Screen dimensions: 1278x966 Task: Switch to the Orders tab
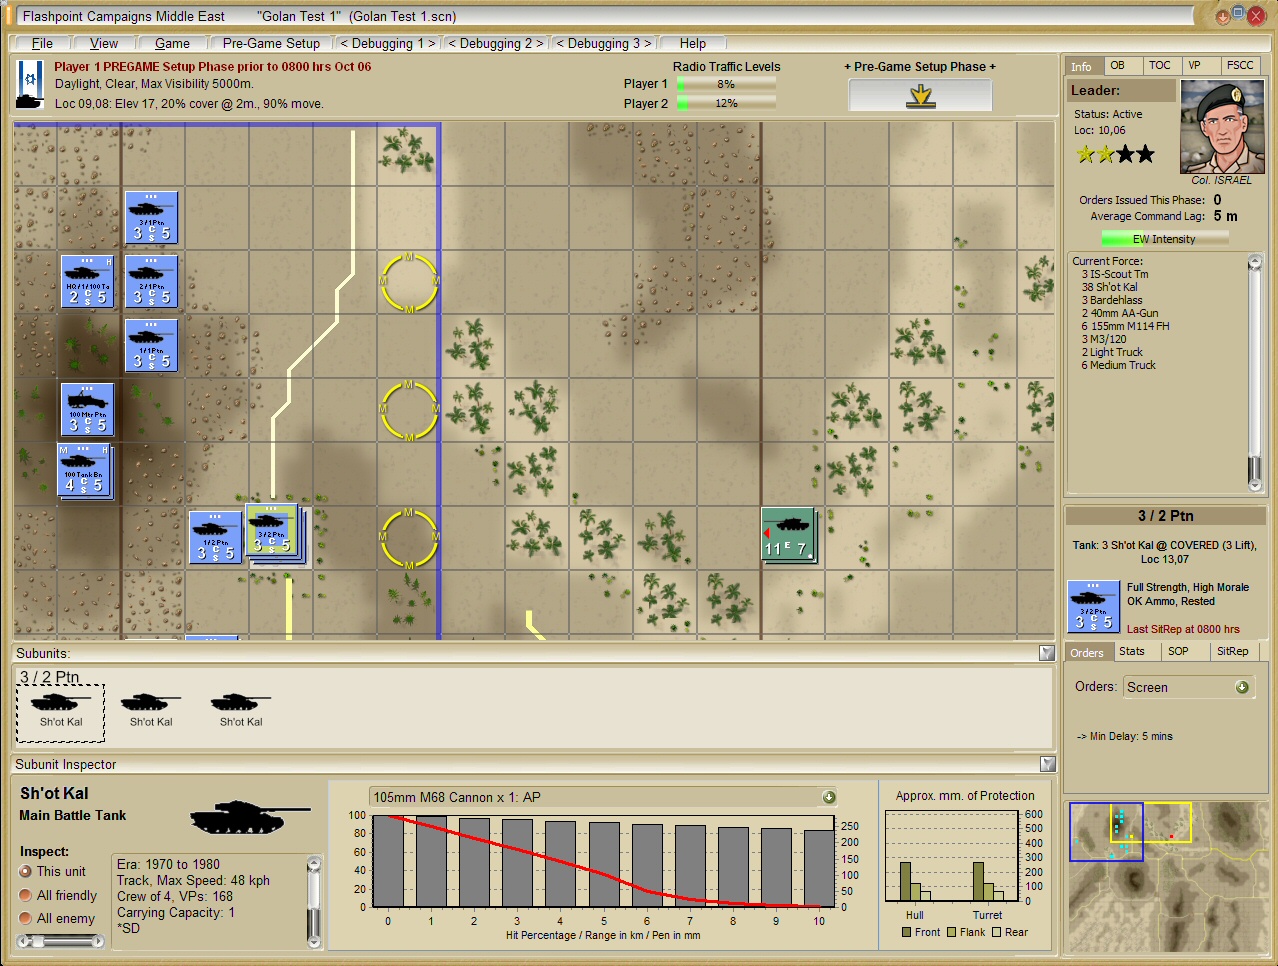click(x=1087, y=652)
